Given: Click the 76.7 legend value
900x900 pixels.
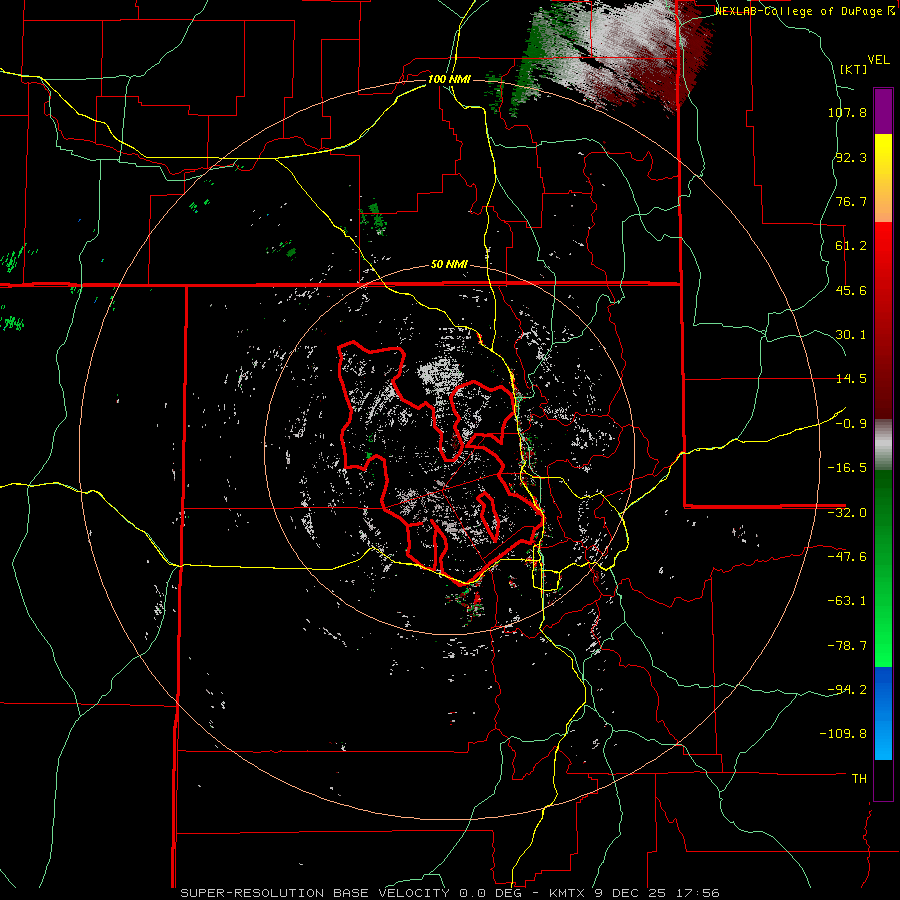Looking at the screenshot, I should pyautogui.click(x=851, y=201).
